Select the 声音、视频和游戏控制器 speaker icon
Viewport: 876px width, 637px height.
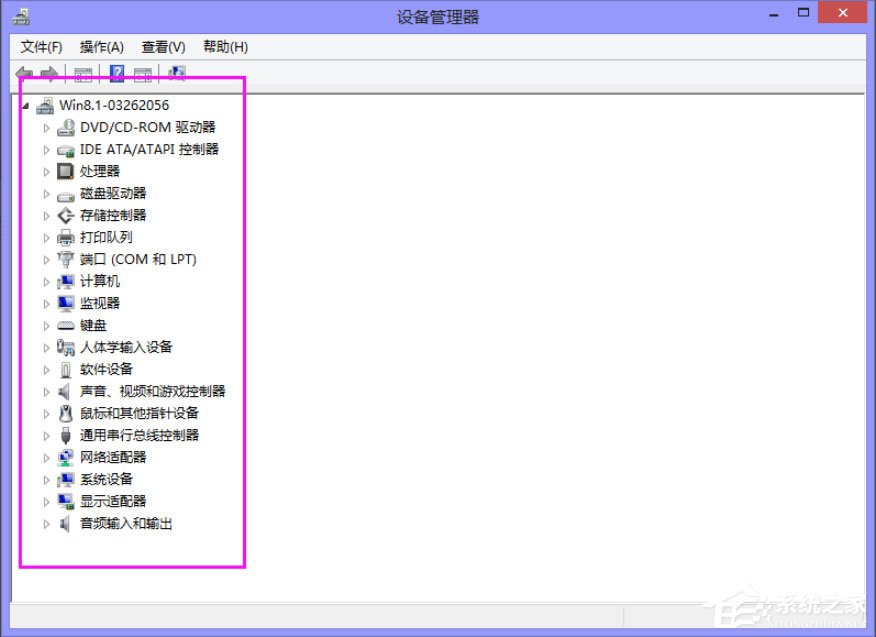[64, 391]
